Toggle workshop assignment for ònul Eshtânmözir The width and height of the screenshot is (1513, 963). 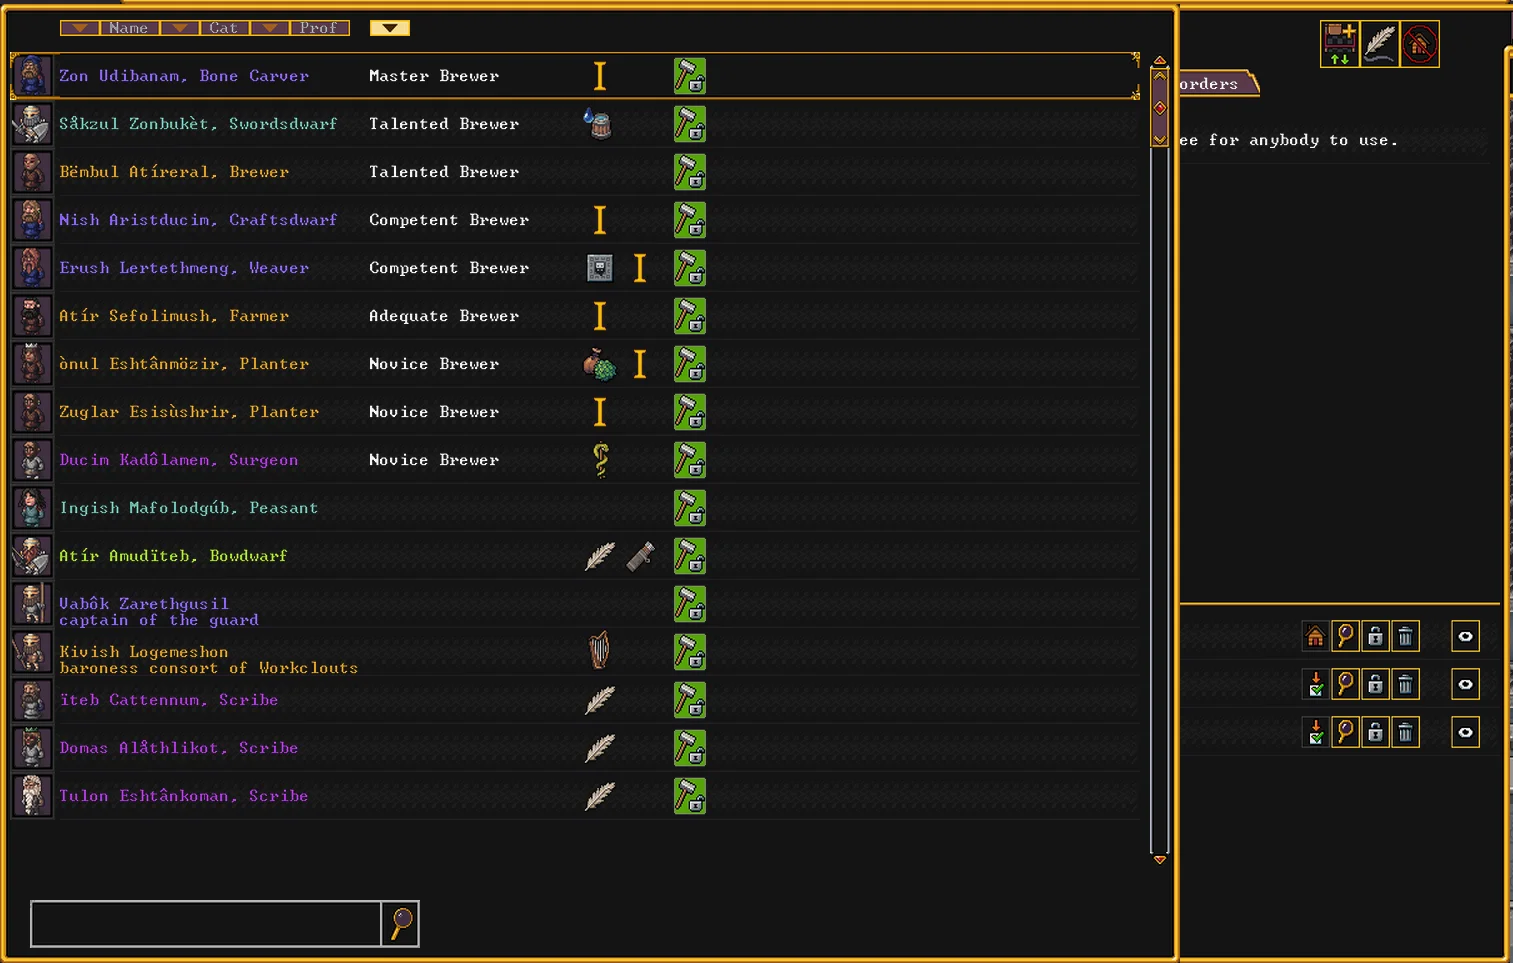coord(690,364)
